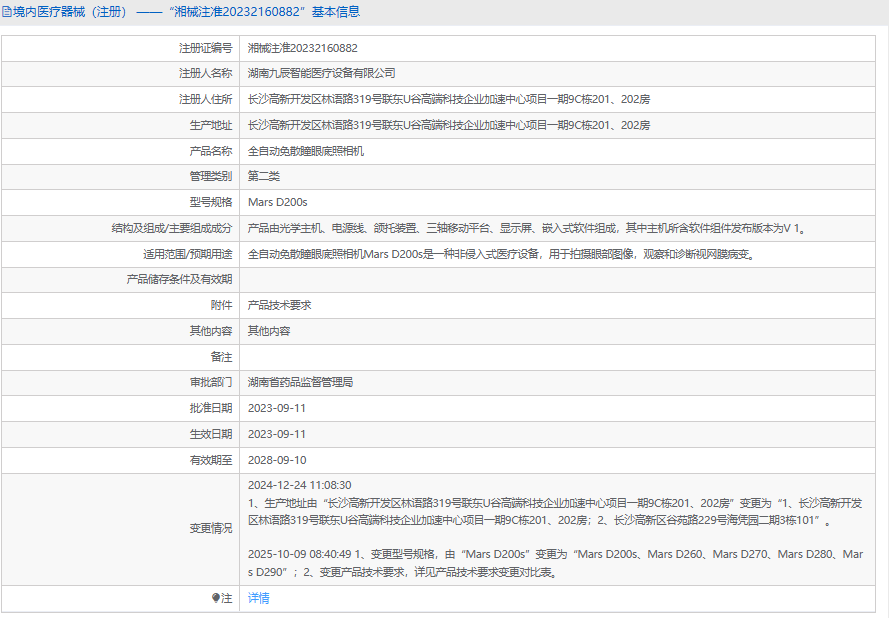The height and width of the screenshot is (618, 889).
Task: Click the 附件 row label
Action: (221, 305)
